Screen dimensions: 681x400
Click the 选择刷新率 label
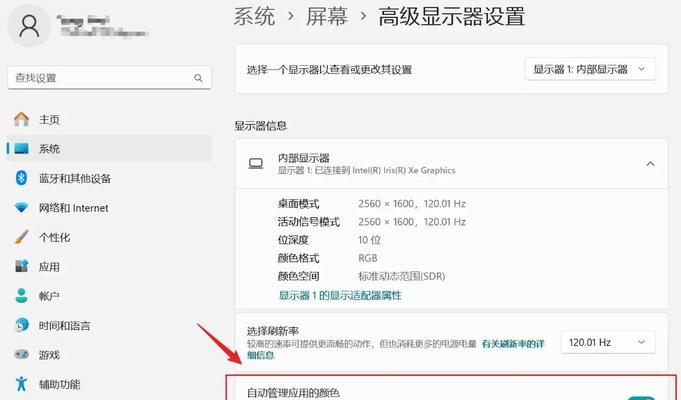tap(273, 331)
